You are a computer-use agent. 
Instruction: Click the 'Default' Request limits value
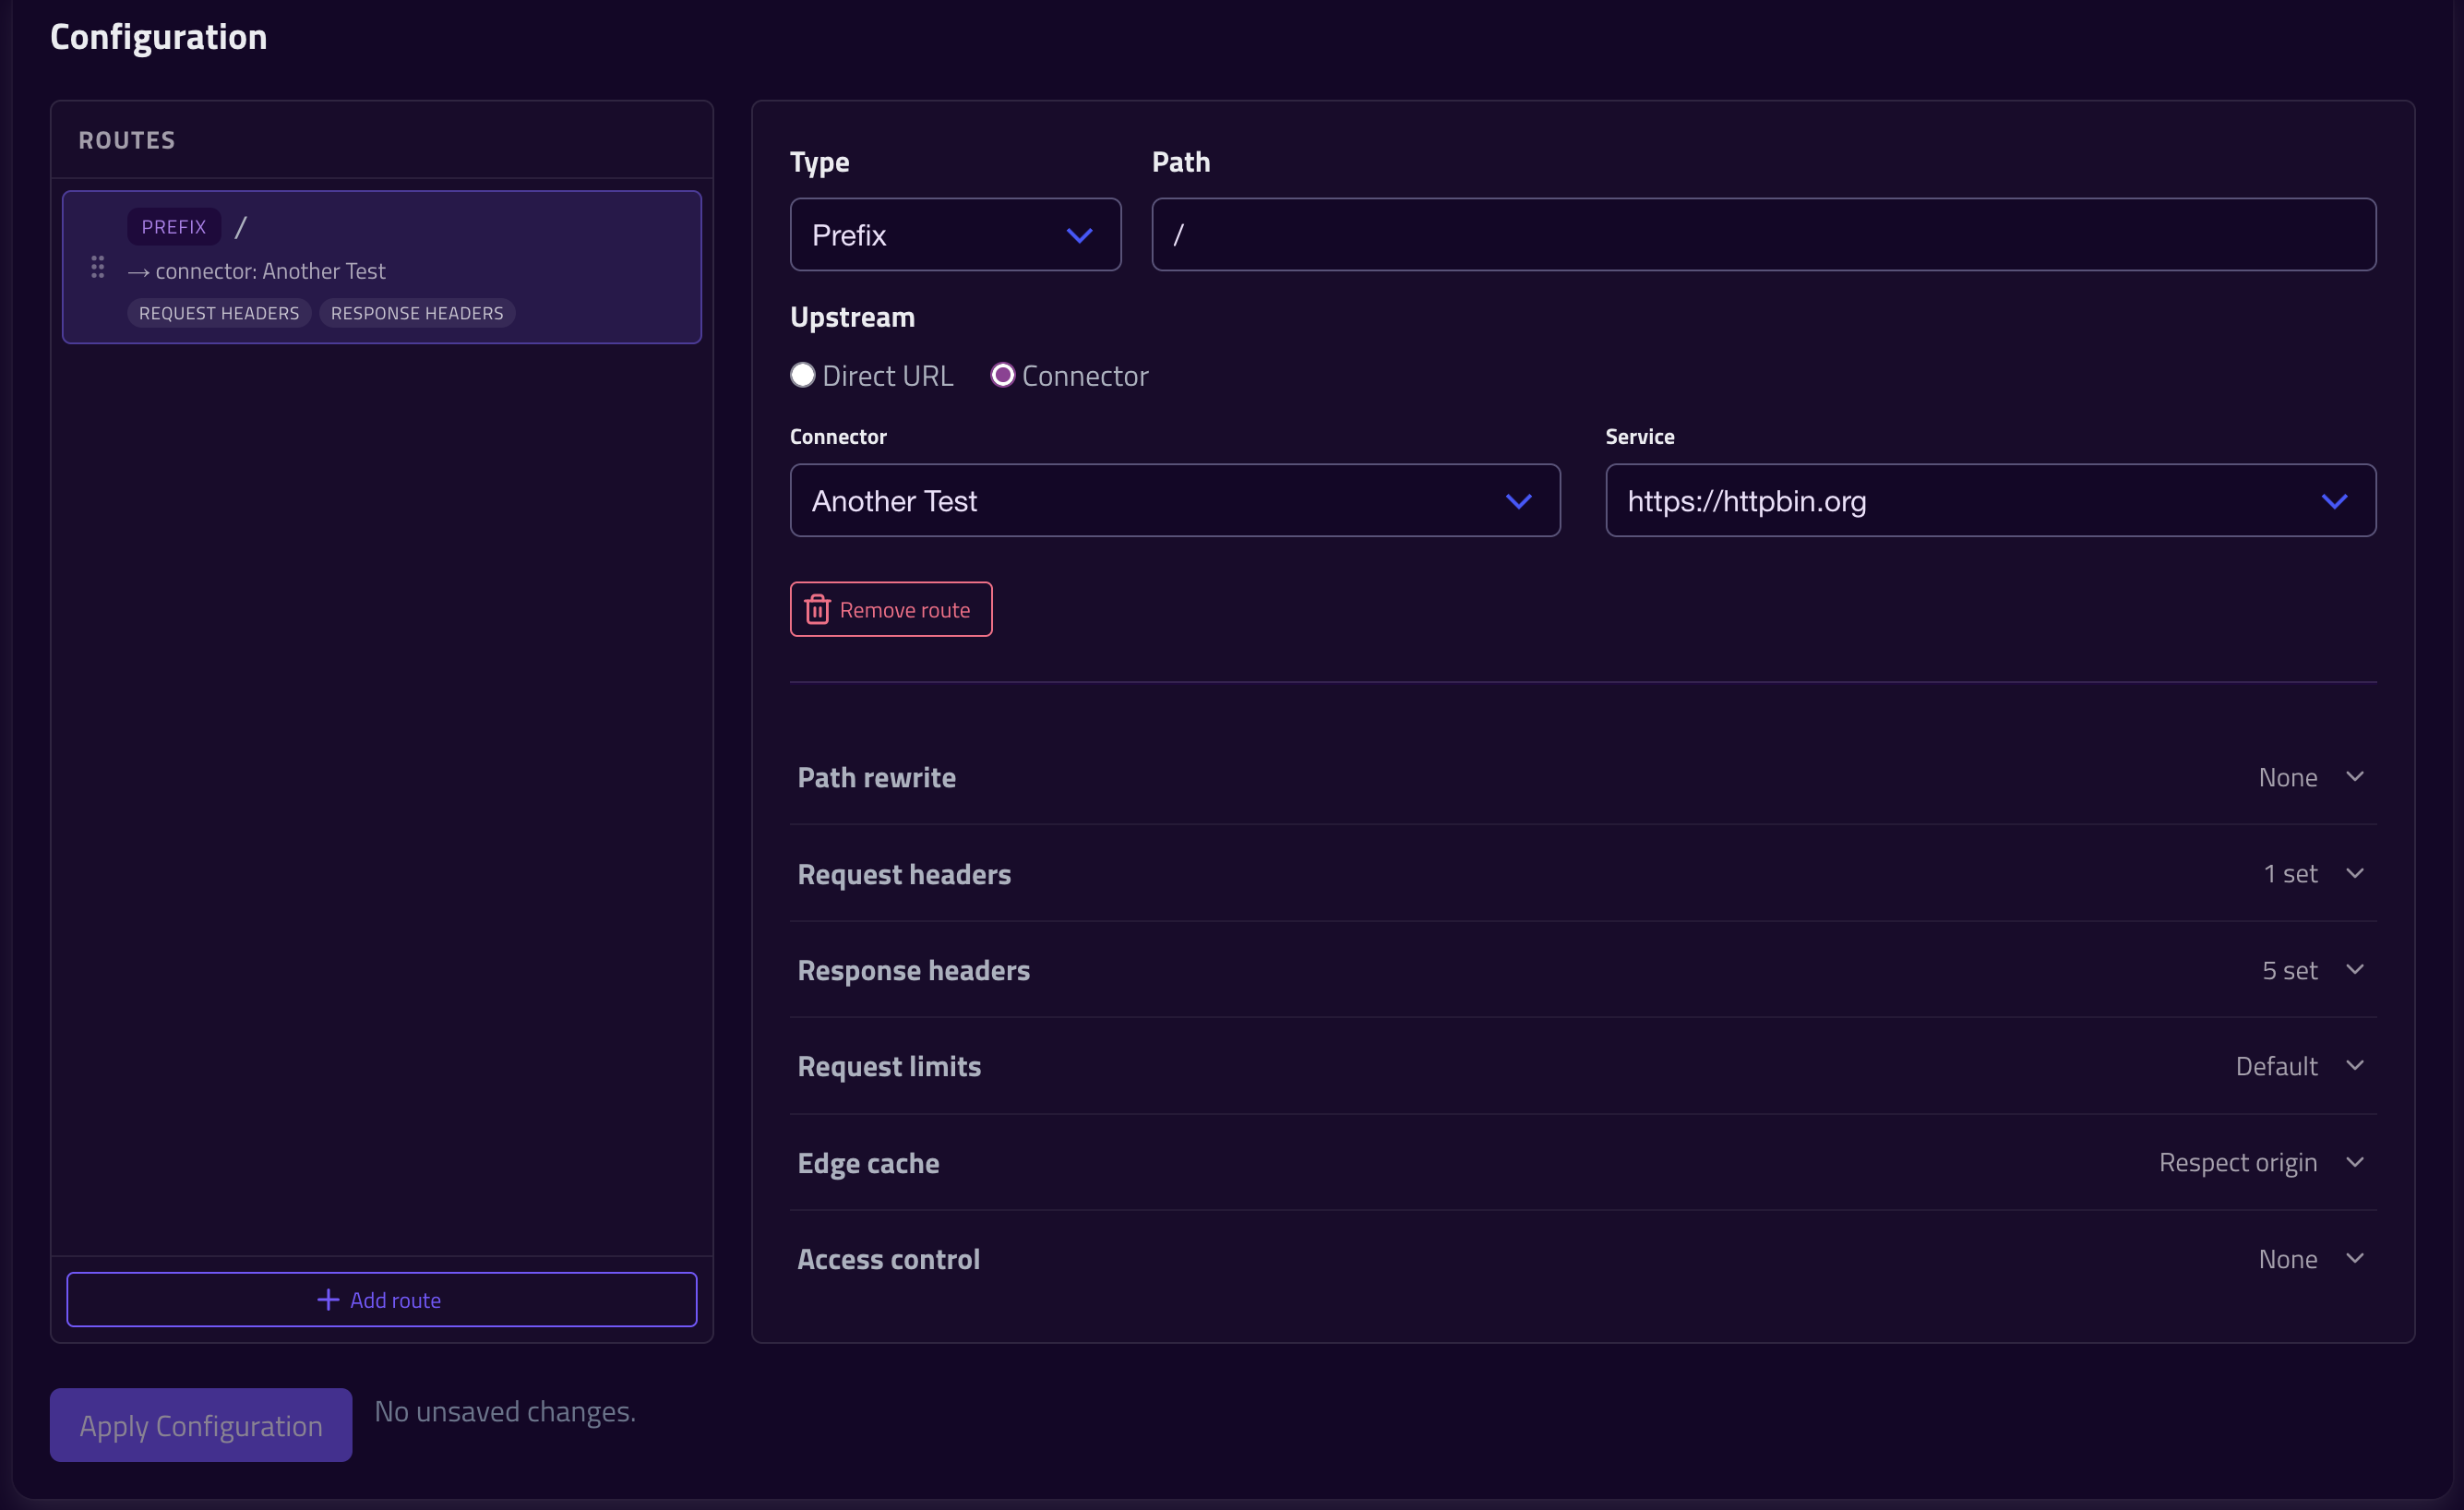(x=2276, y=1066)
